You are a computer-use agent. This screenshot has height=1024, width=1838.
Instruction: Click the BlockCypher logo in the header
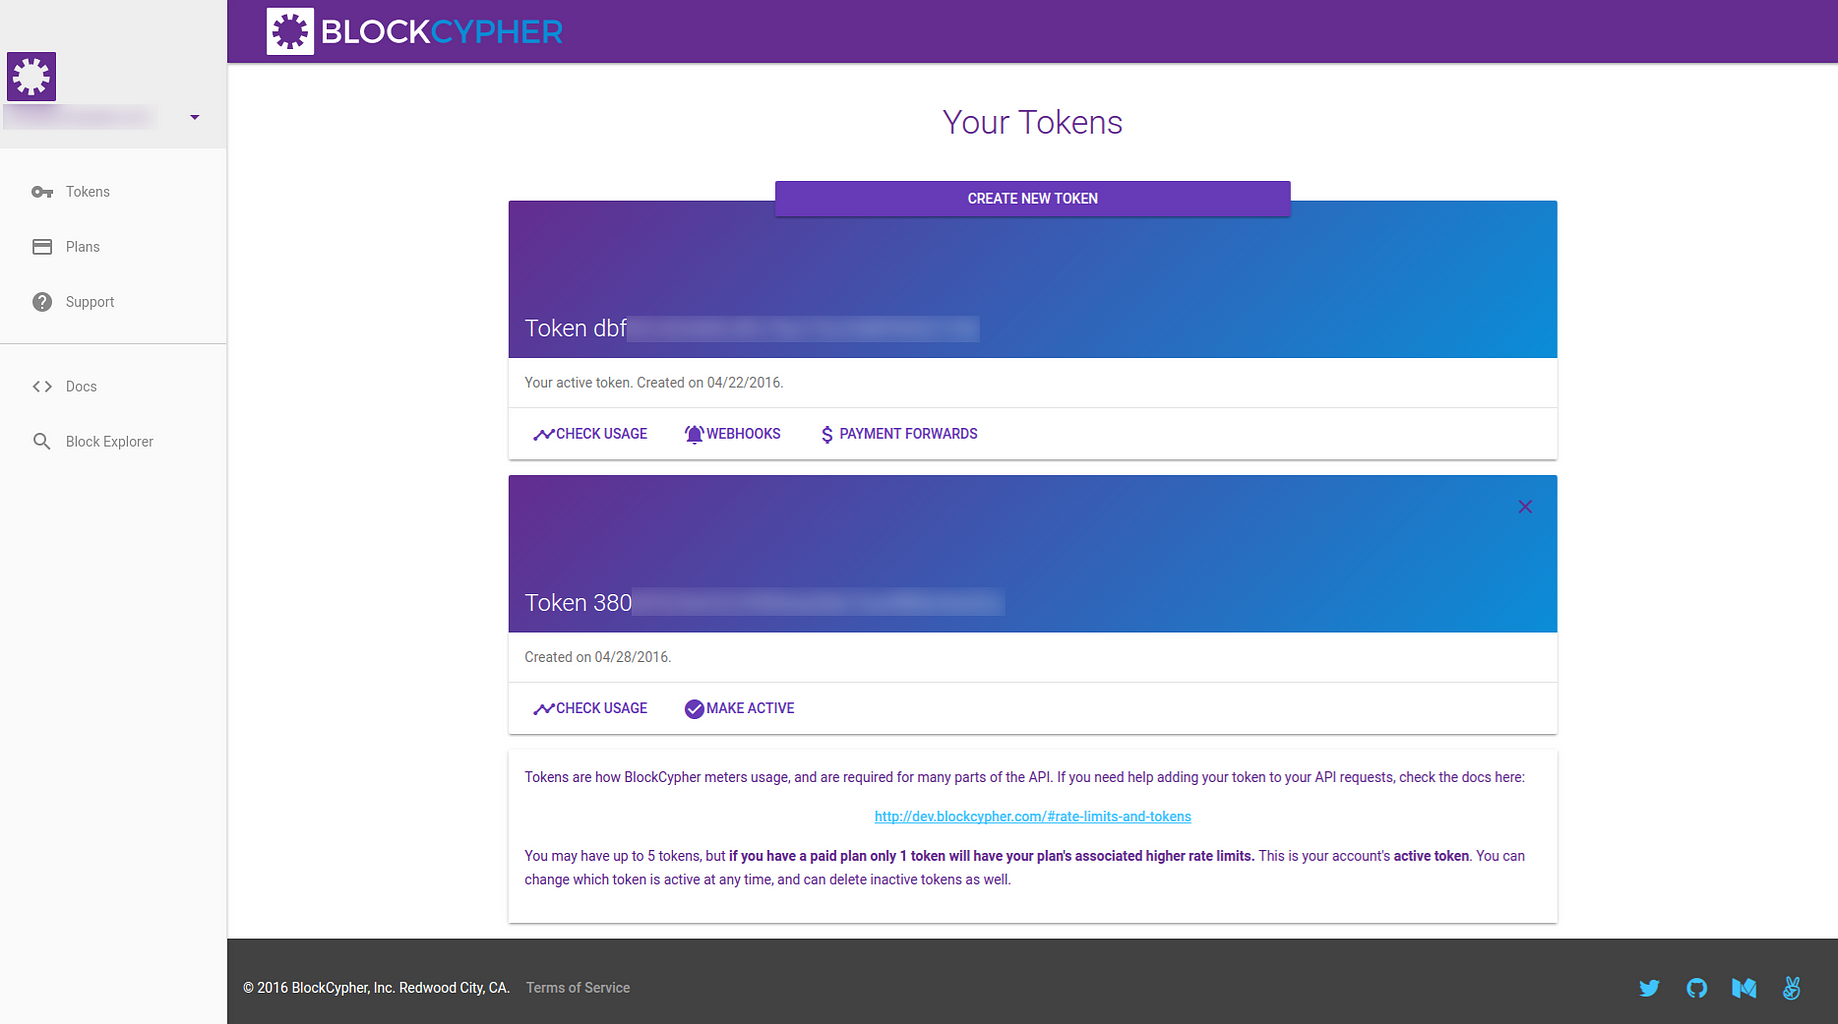414,31
